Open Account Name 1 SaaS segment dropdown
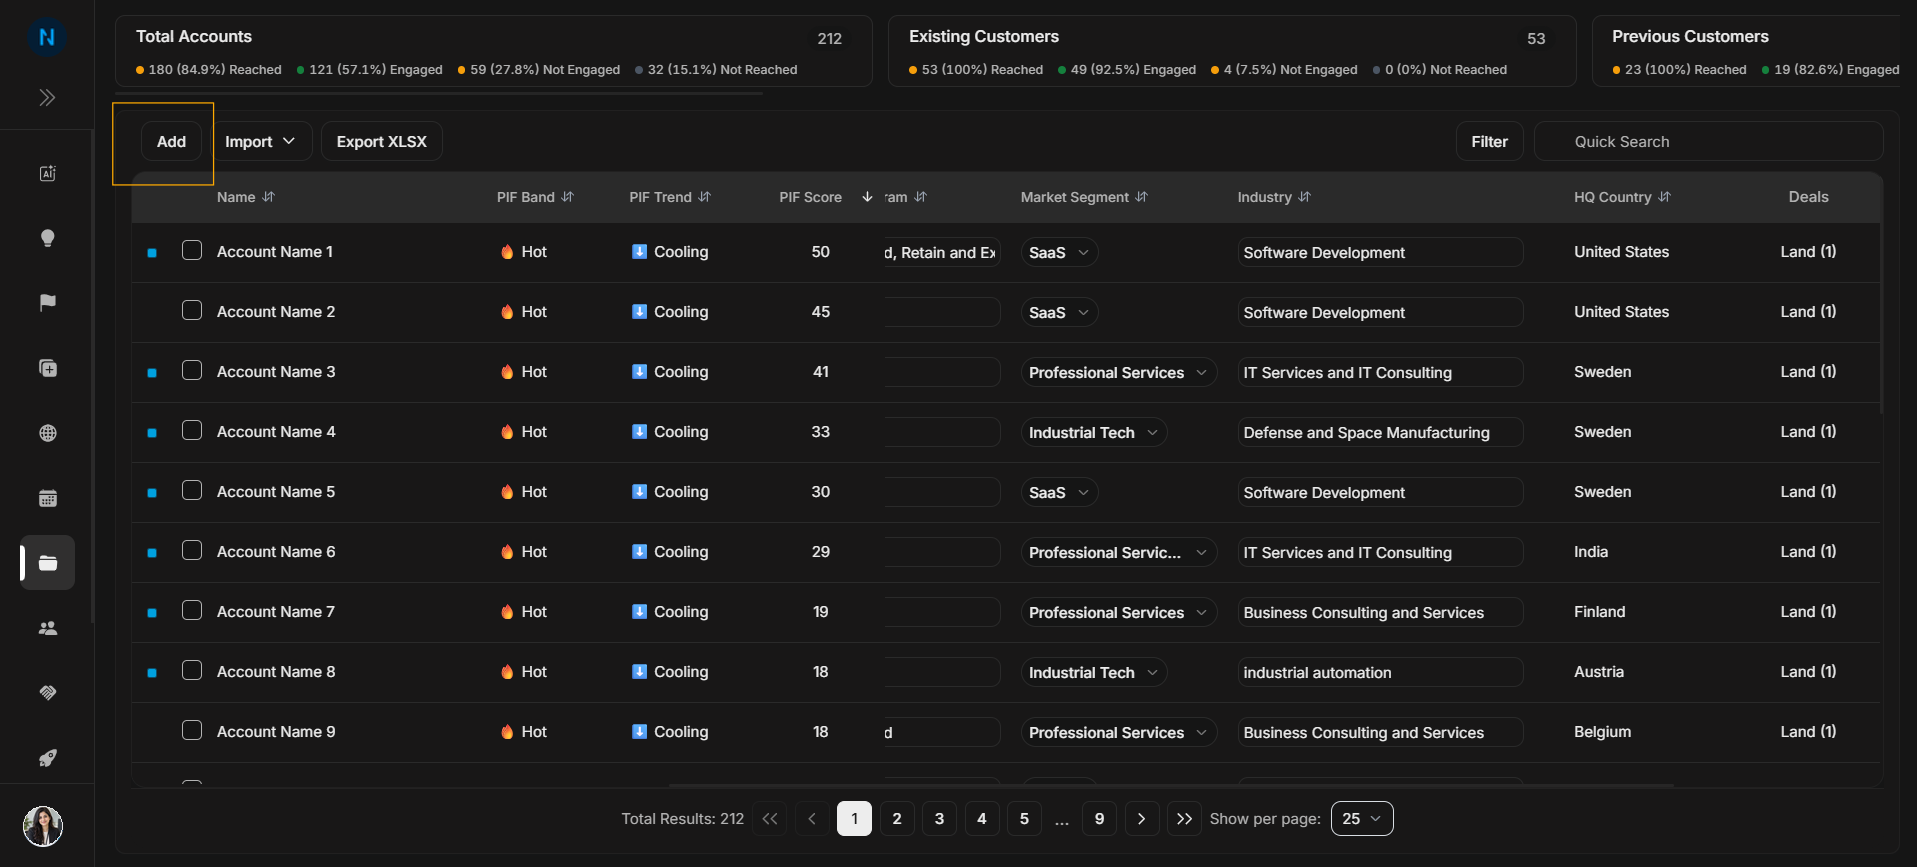This screenshot has width=1917, height=867. [x=1059, y=253]
